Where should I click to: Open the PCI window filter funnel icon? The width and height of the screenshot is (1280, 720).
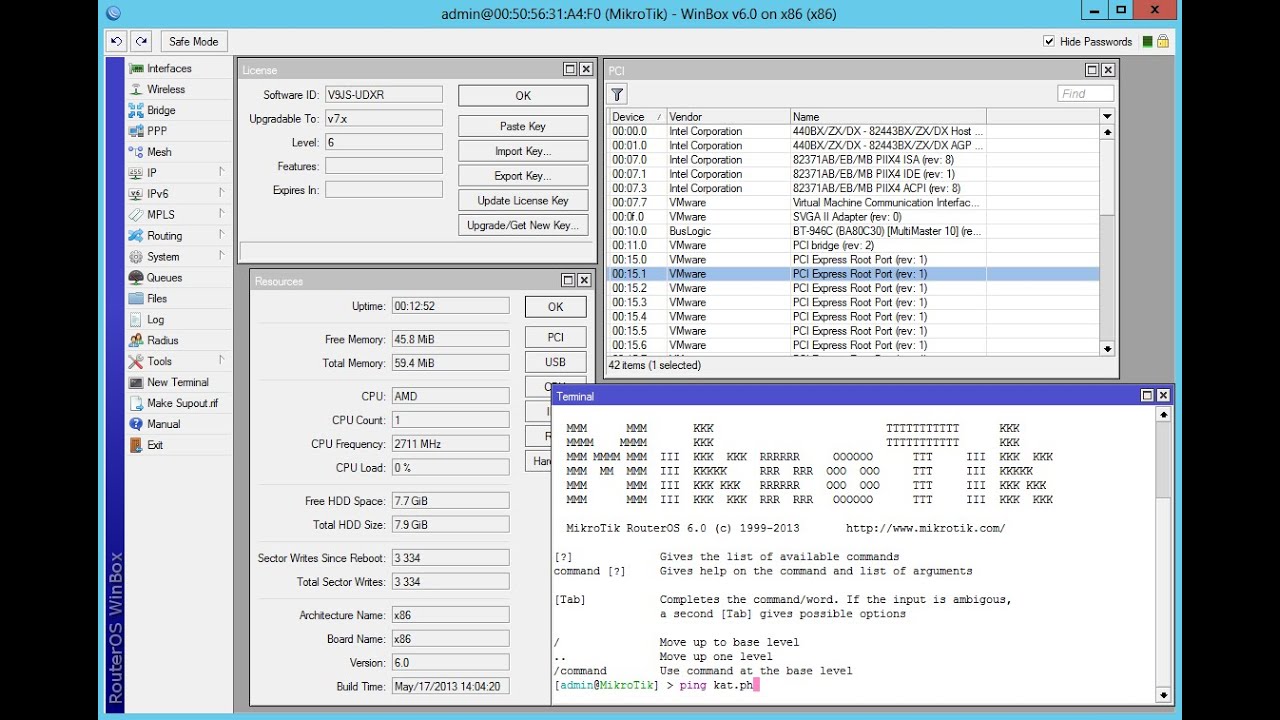pos(617,94)
